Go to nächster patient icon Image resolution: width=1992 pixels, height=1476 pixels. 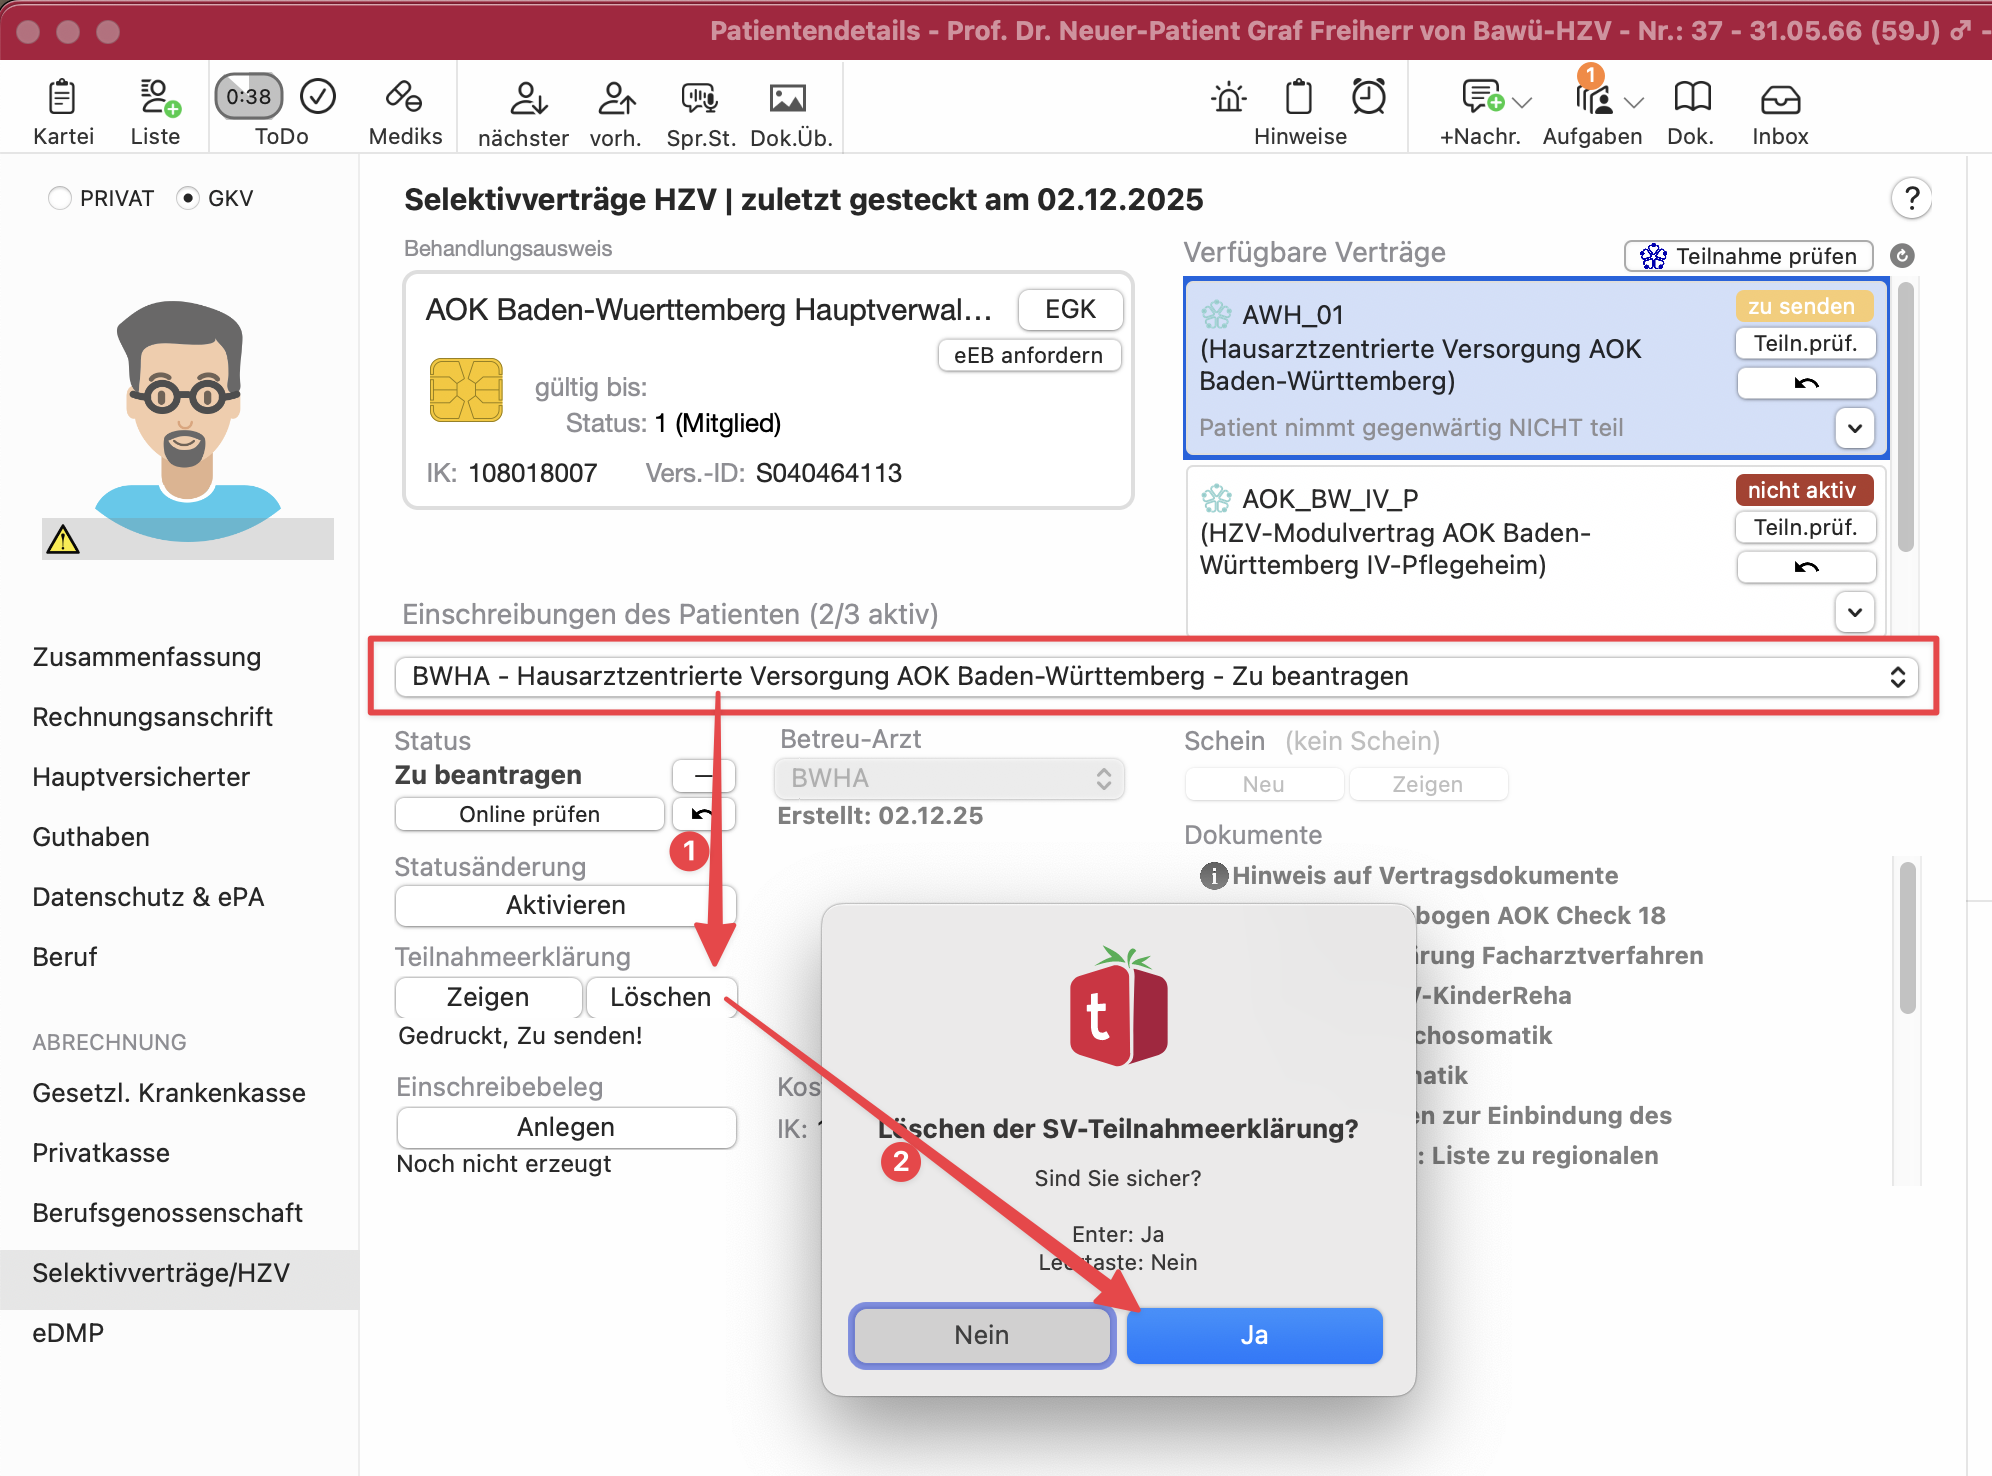[x=527, y=98]
